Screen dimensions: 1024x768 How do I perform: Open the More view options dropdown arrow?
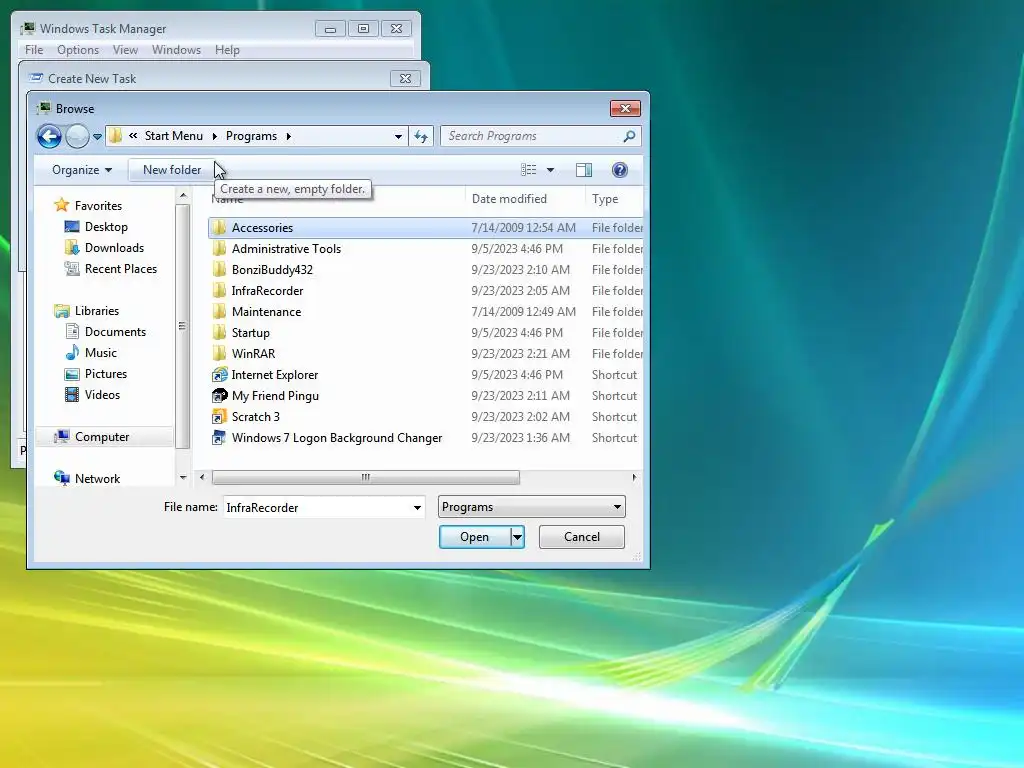click(551, 170)
